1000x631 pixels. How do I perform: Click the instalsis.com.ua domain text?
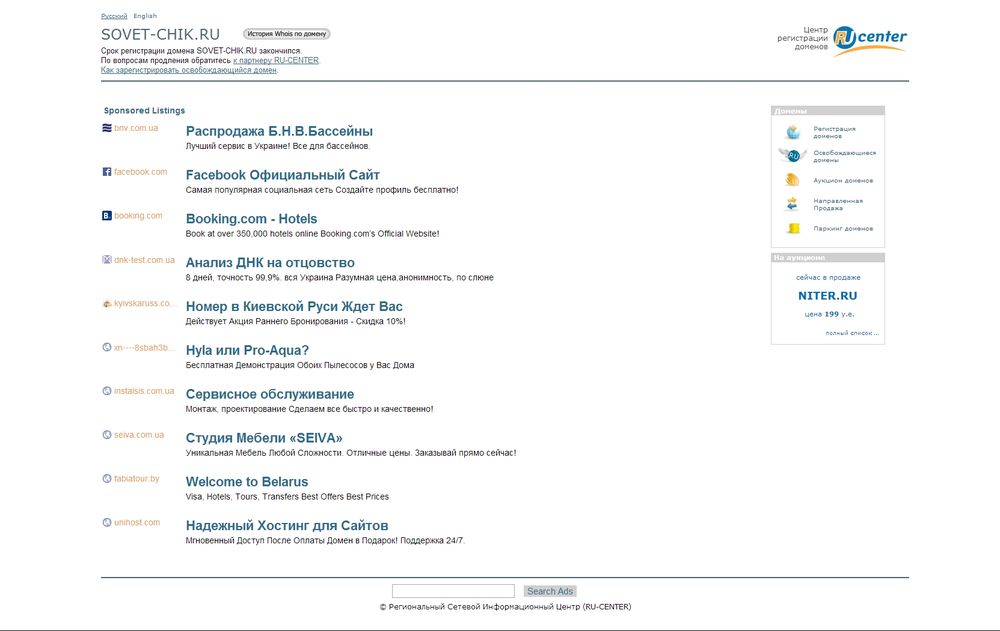point(144,390)
